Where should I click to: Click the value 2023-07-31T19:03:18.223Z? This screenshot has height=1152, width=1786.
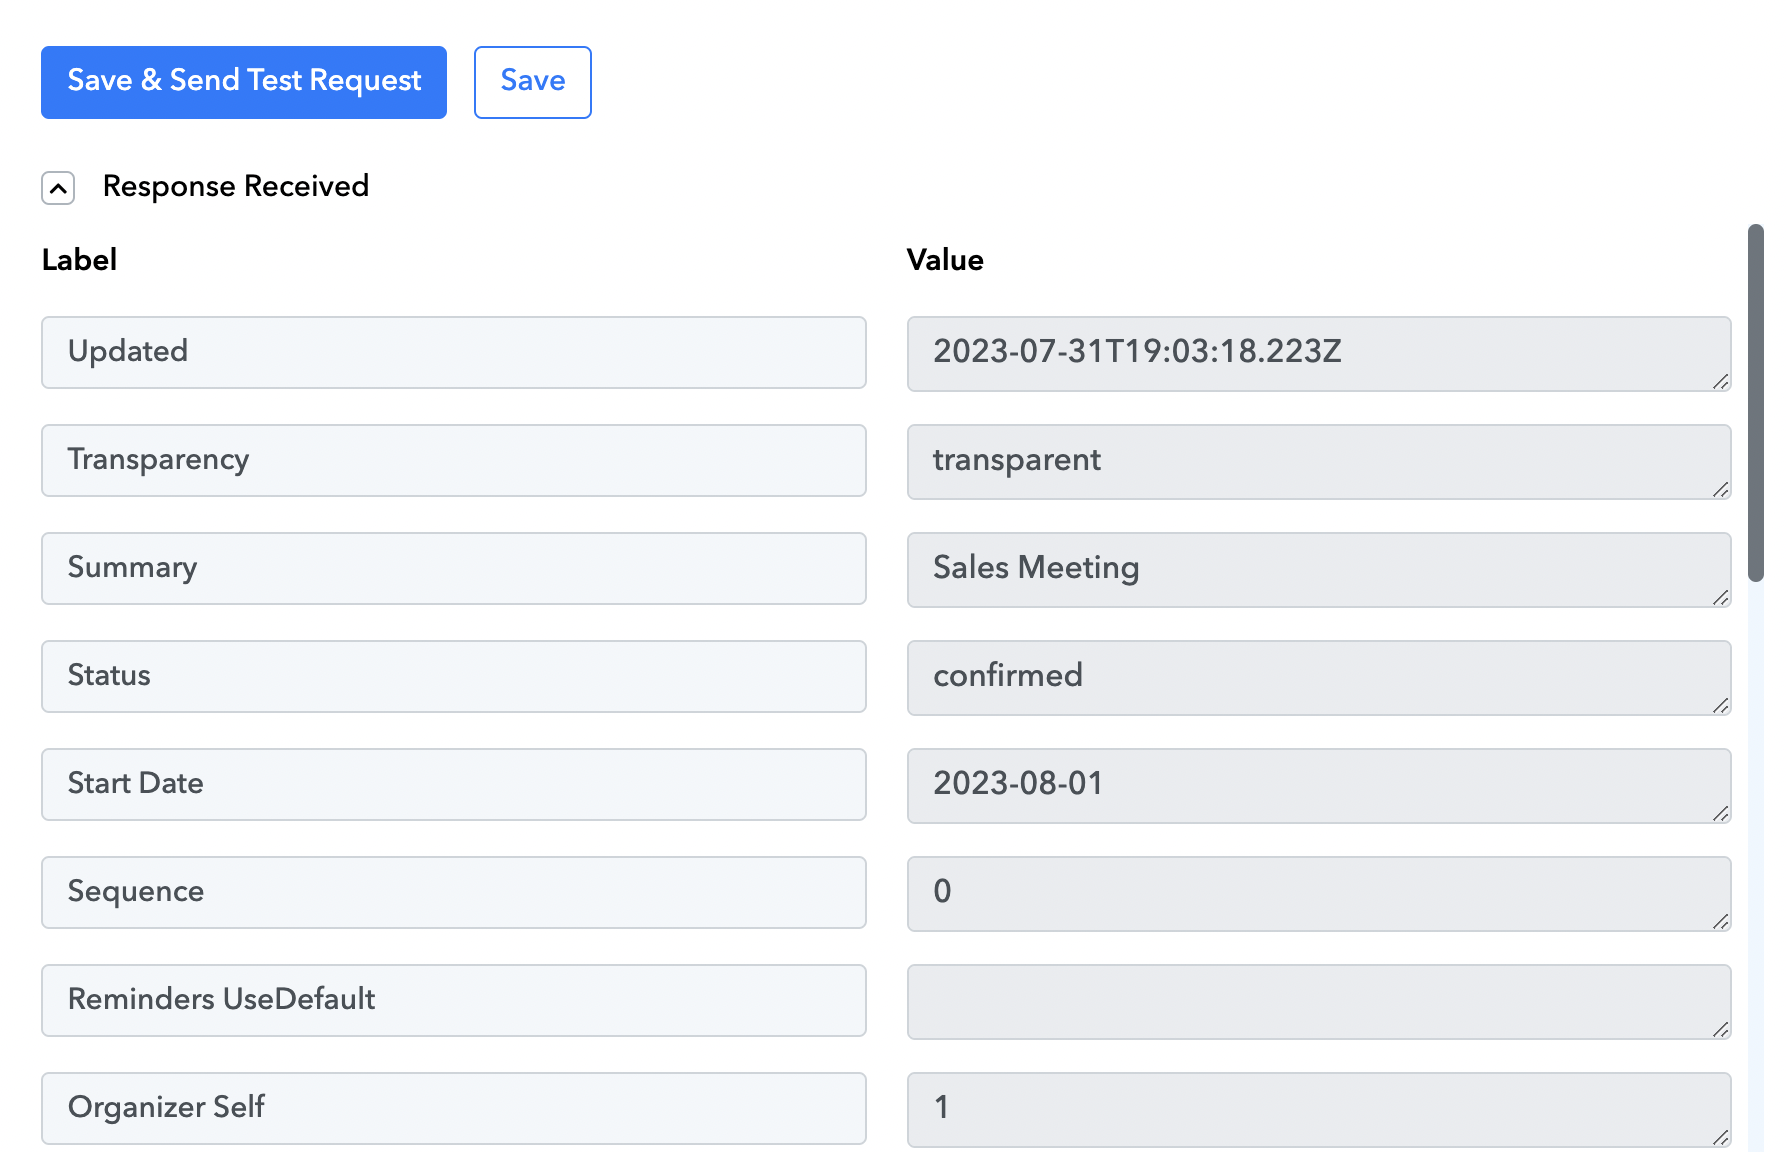coord(1319,354)
